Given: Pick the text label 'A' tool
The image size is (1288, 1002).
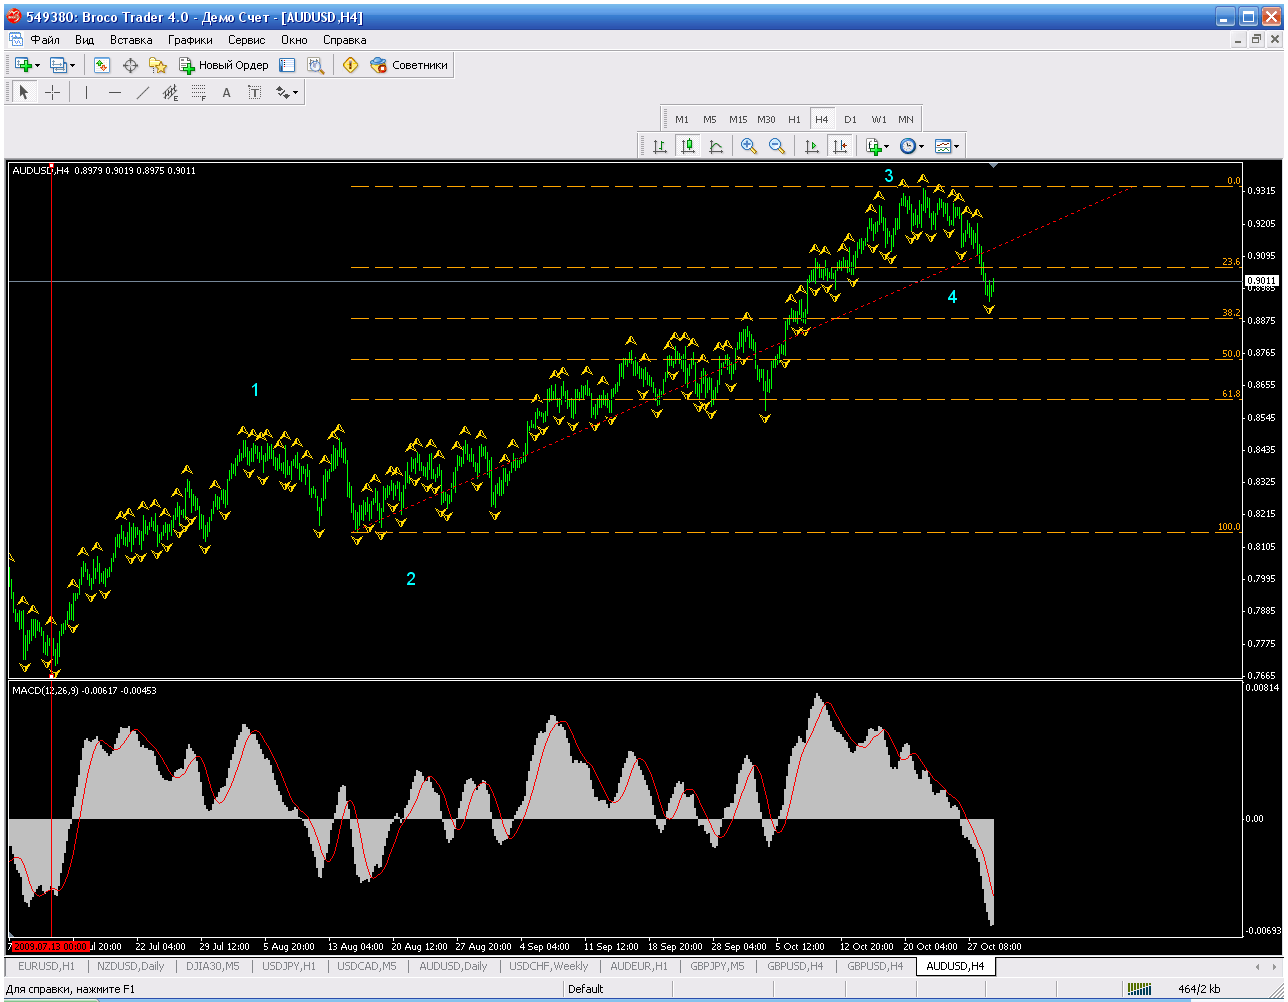Looking at the screenshot, I should [226, 93].
